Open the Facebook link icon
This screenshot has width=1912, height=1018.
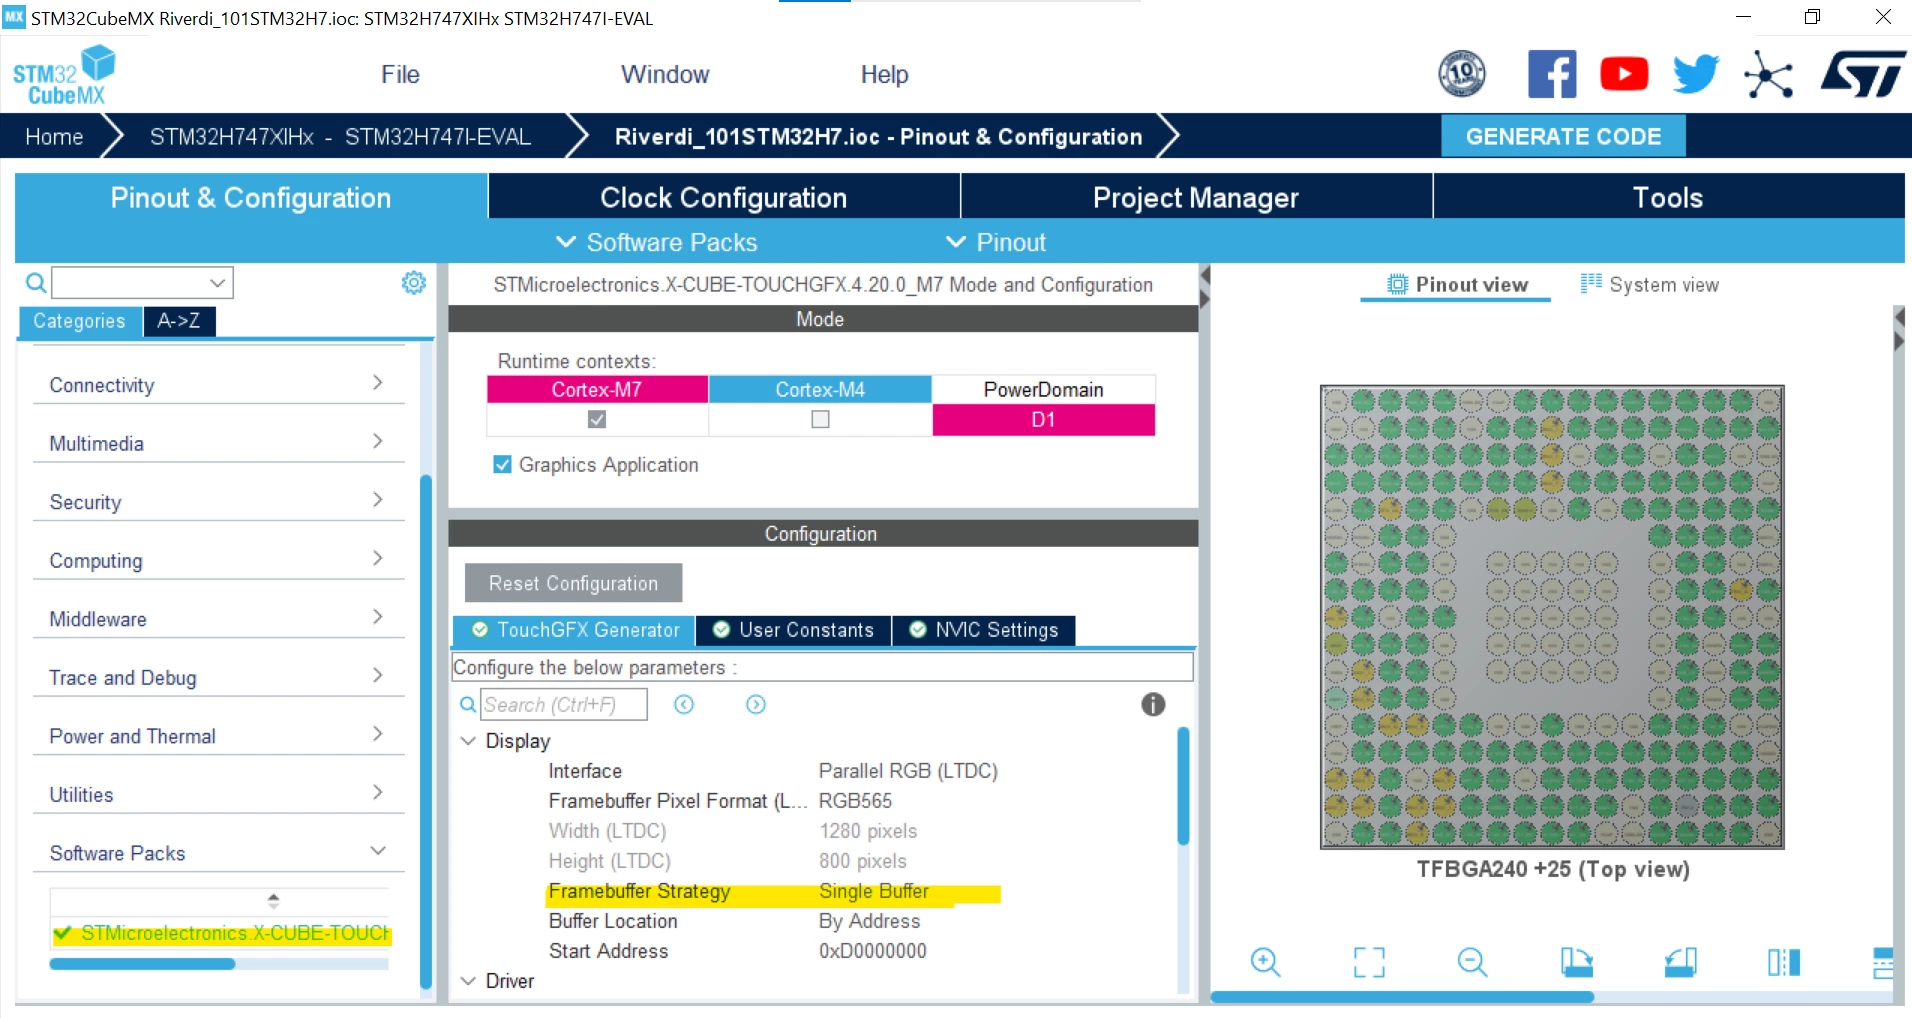pyautogui.click(x=1552, y=74)
